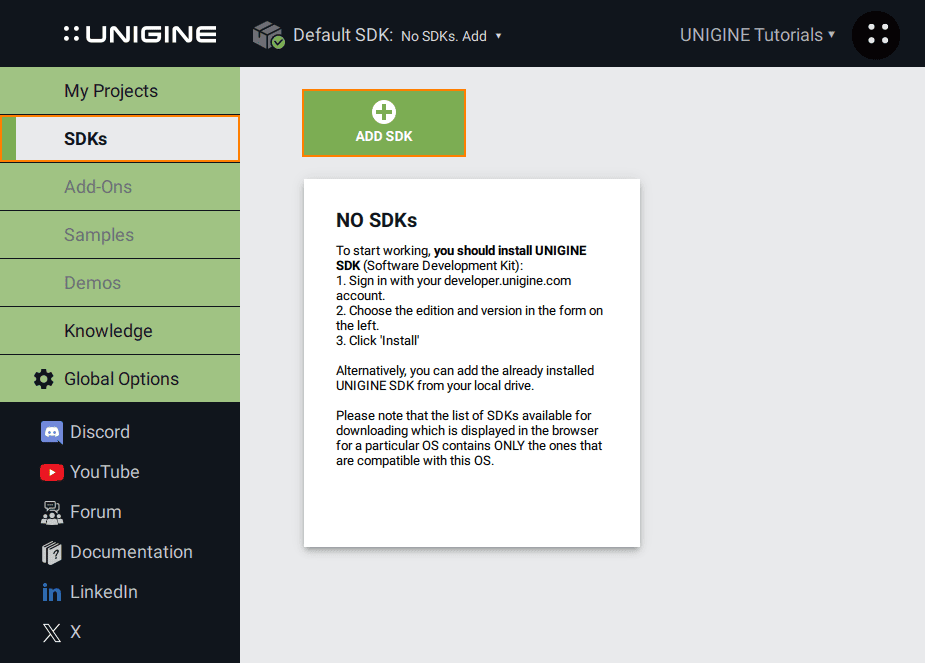Image resolution: width=925 pixels, height=663 pixels.
Task: Expand the UNIGINE Tutorials dropdown
Action: coord(757,34)
